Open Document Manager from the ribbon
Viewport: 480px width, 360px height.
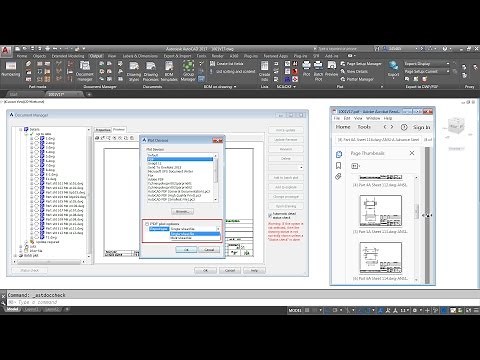[85, 71]
